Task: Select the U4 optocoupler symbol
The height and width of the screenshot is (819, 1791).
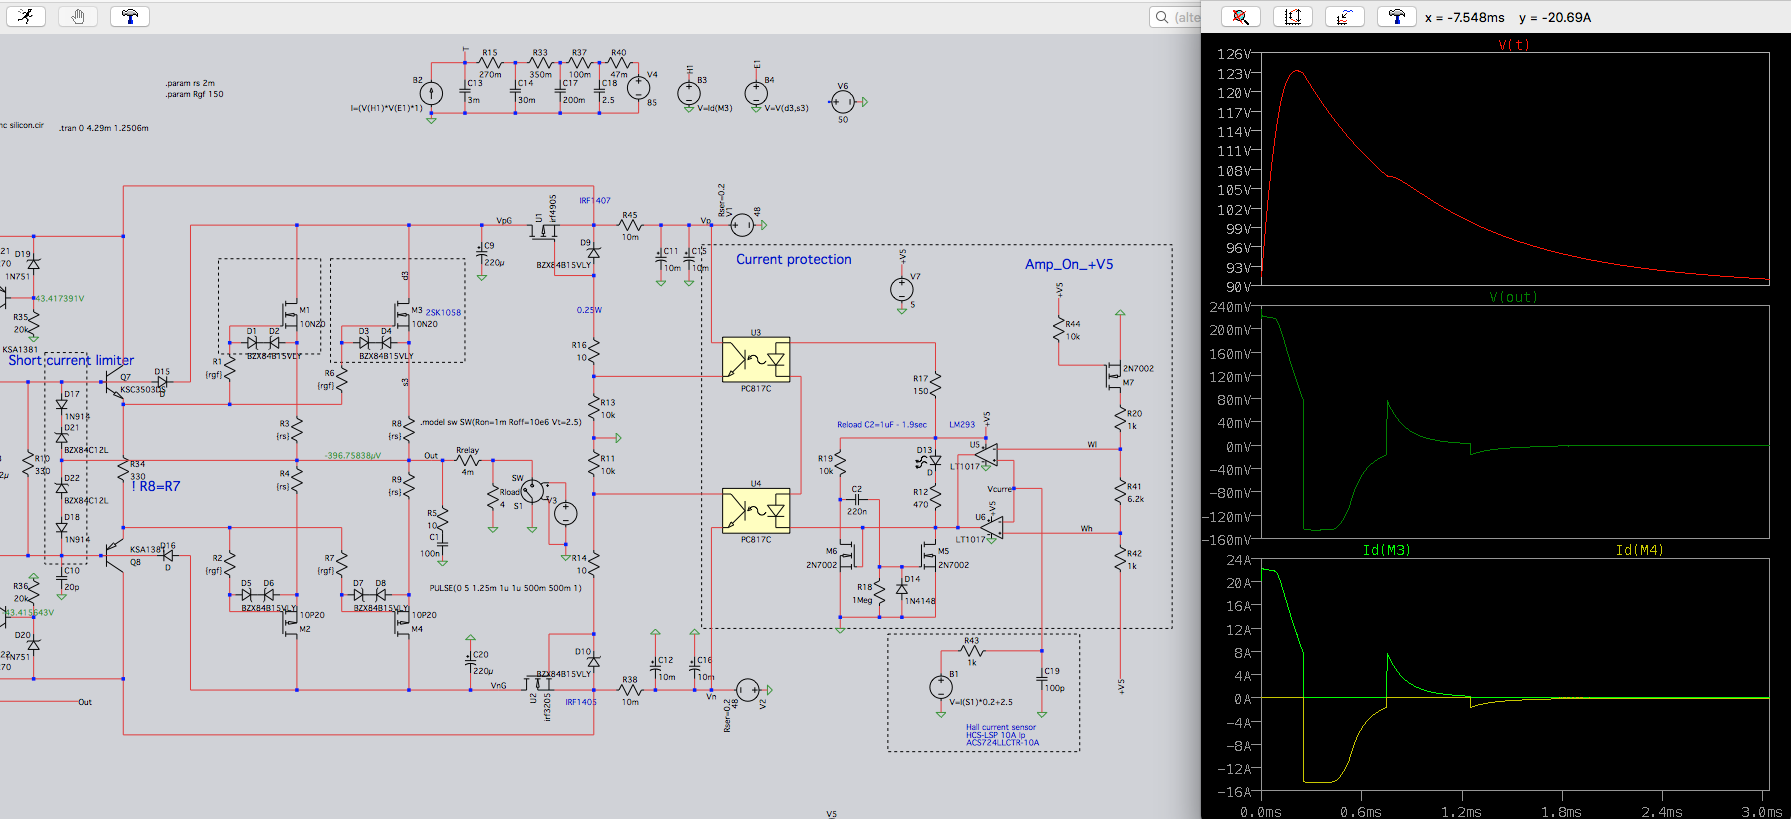Action: (x=756, y=510)
